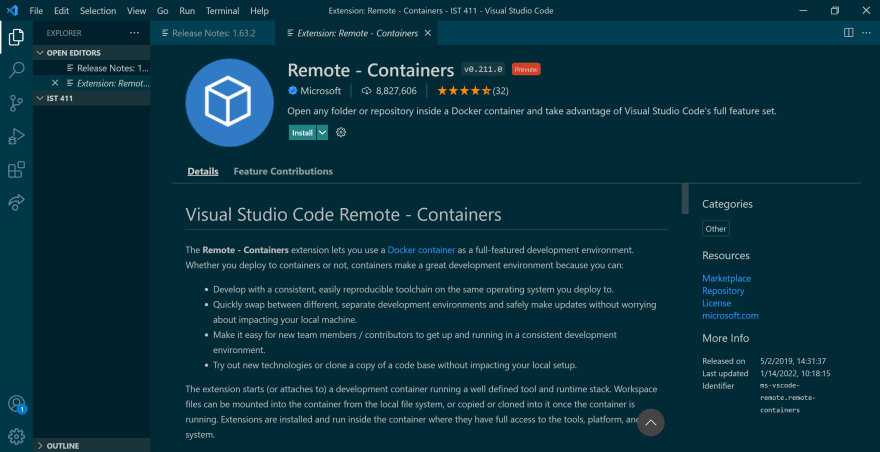The image size is (880, 452).
Task: Open the File menu
Action: click(x=36, y=11)
